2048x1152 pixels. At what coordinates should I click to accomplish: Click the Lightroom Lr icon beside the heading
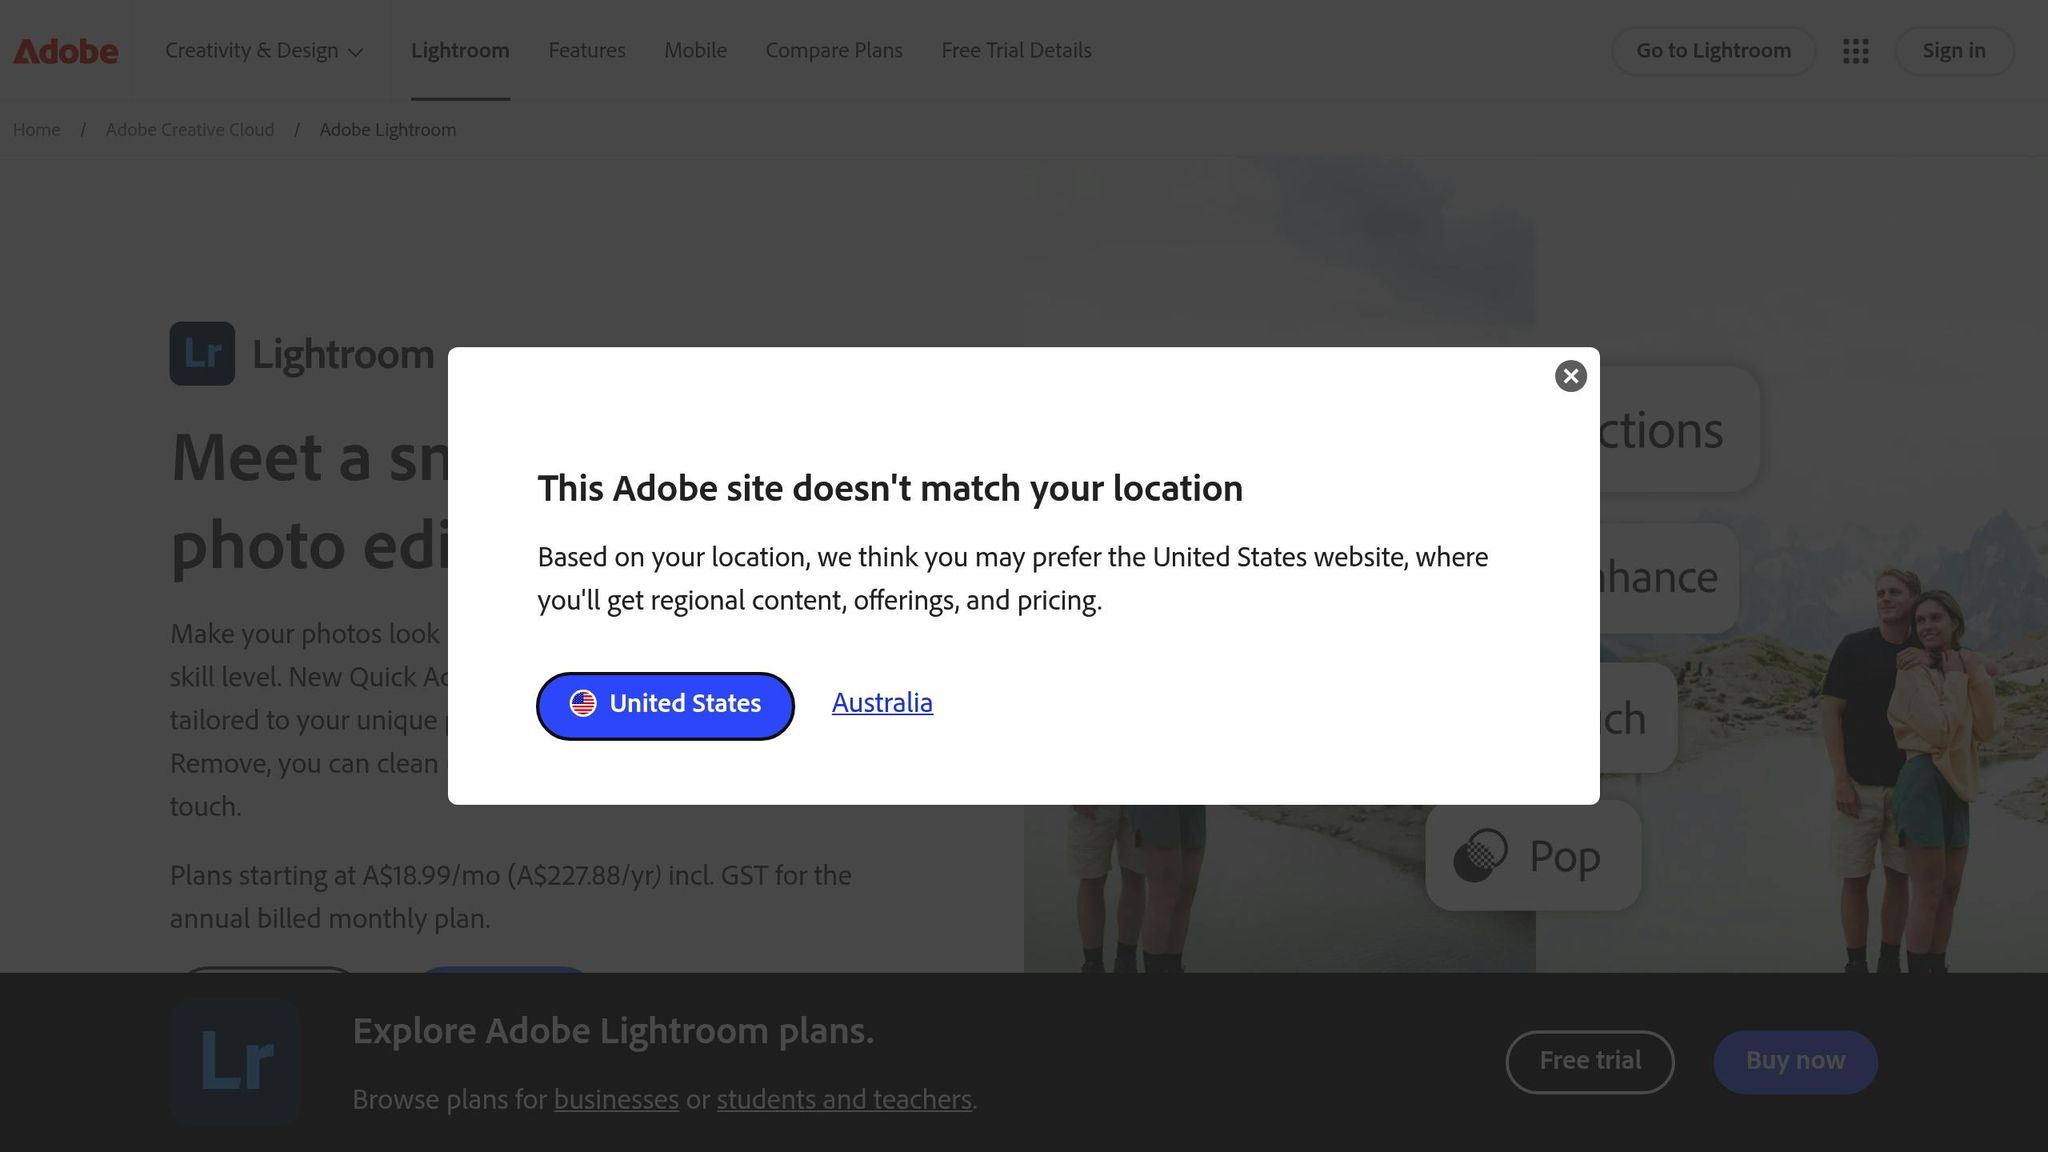click(x=202, y=353)
